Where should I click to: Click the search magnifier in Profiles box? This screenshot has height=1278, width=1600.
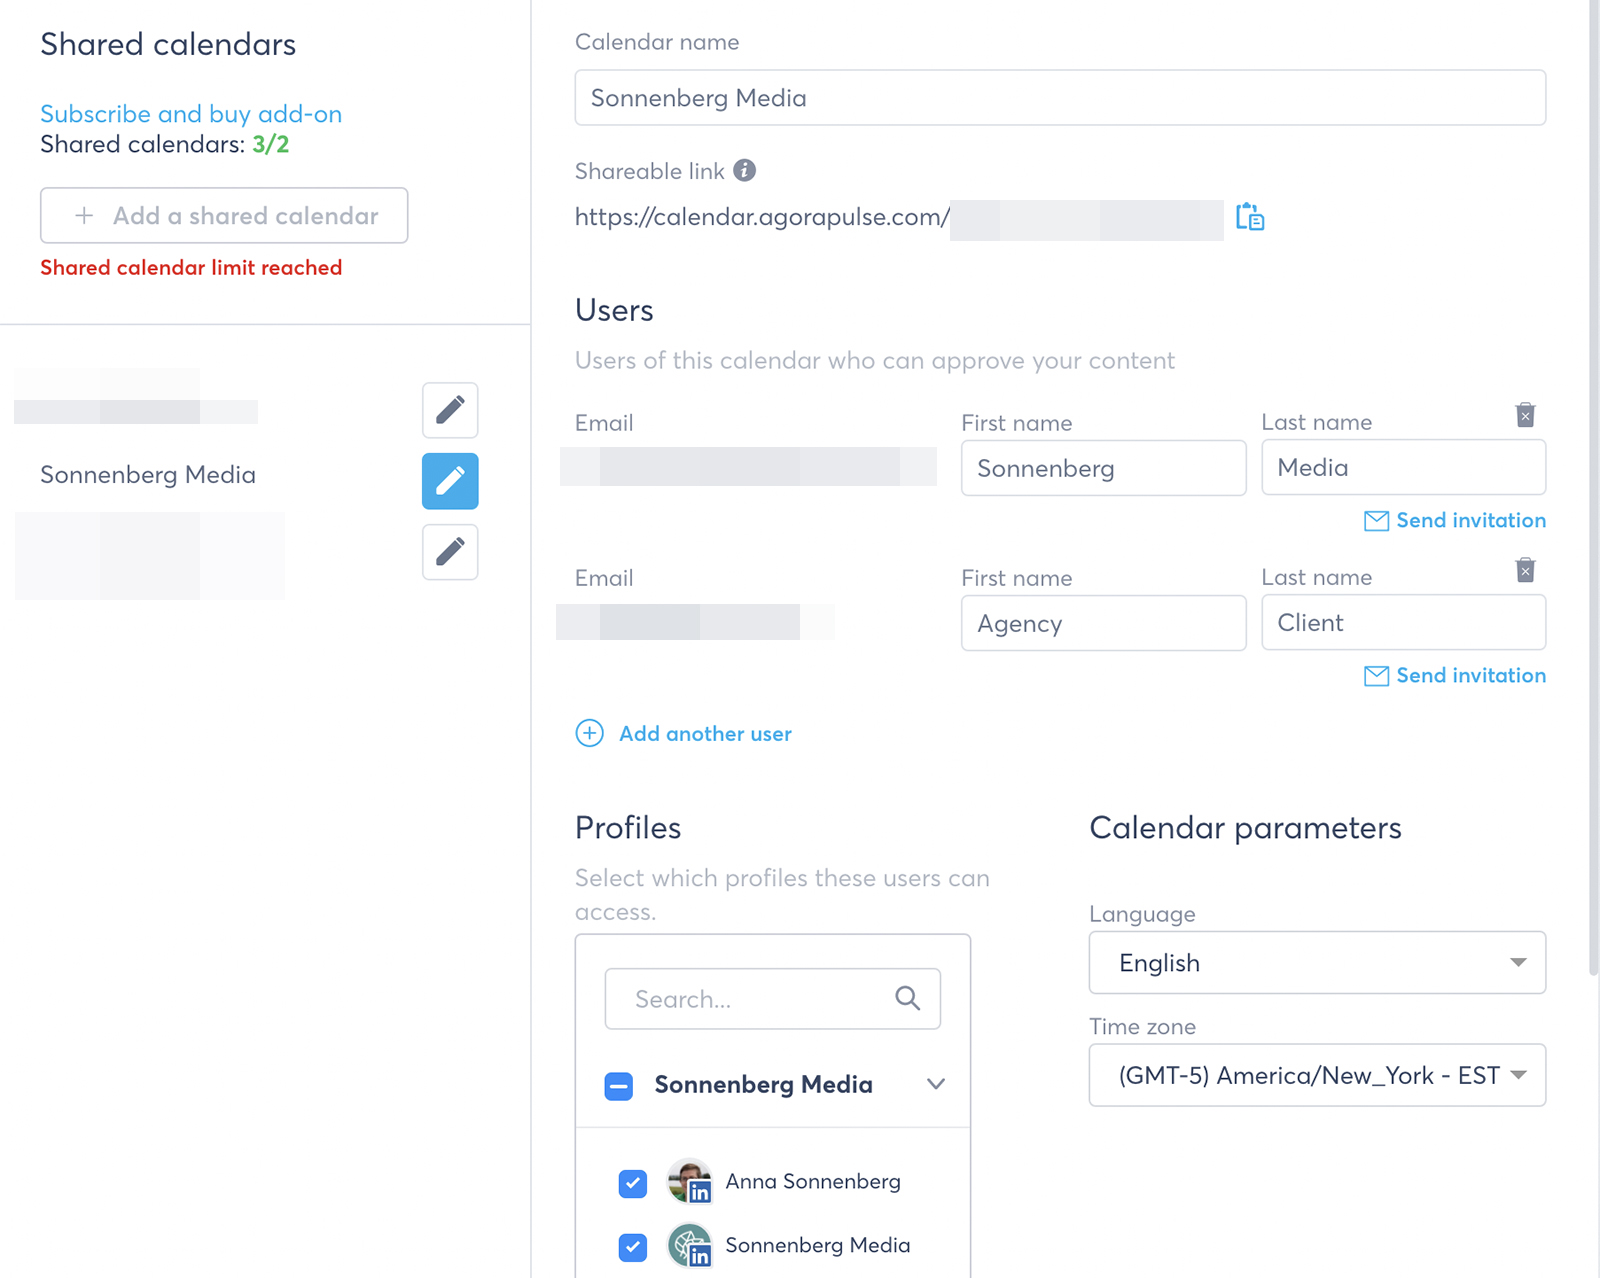(x=907, y=998)
